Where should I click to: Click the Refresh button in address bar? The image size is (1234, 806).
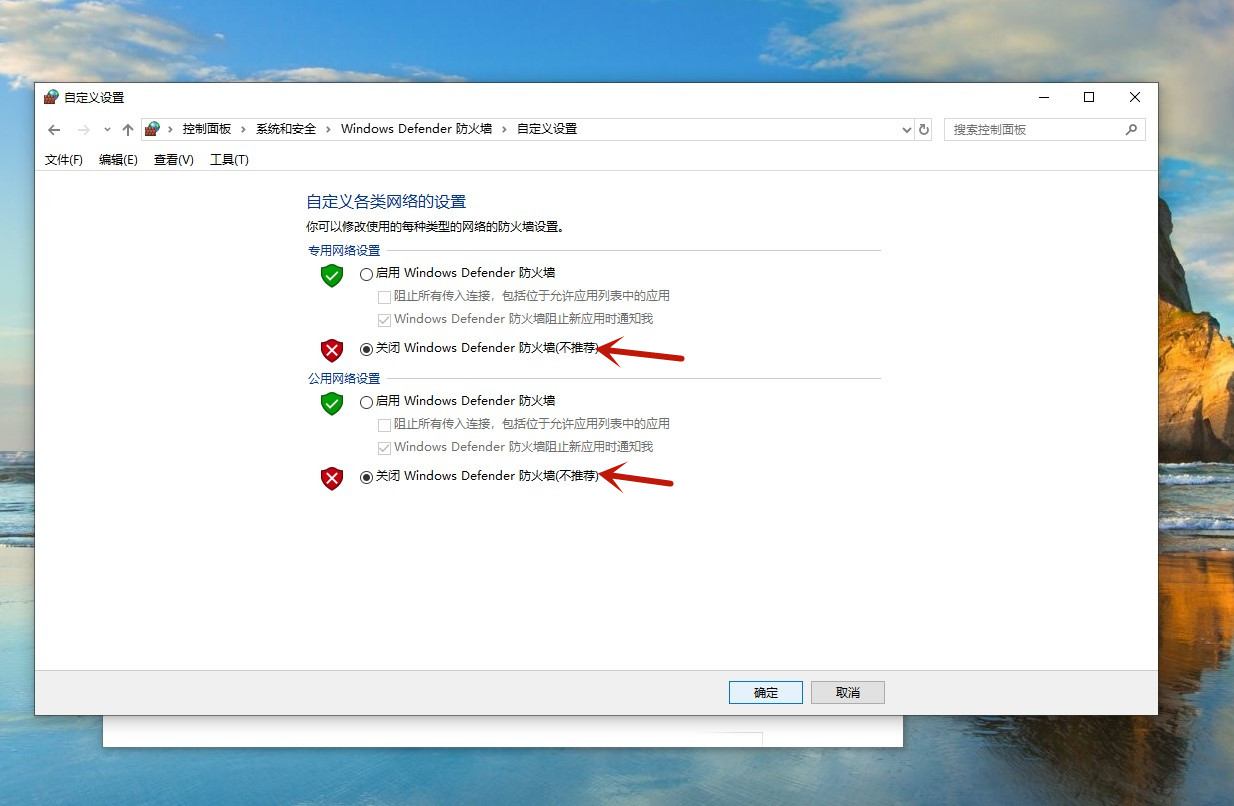pos(924,130)
